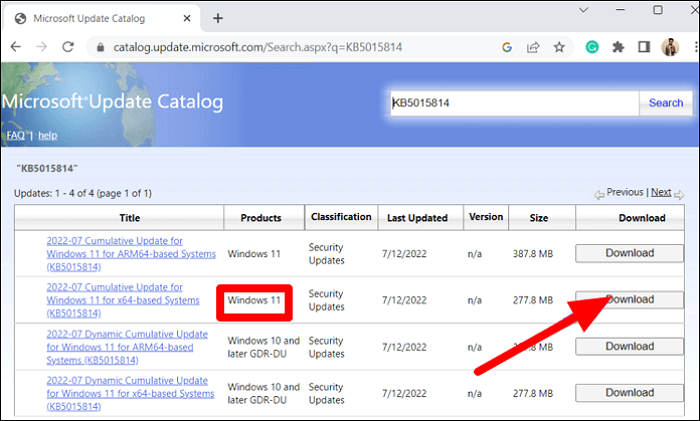Click the browser back arrow
Viewport: 700px width, 421px height.
(17, 47)
